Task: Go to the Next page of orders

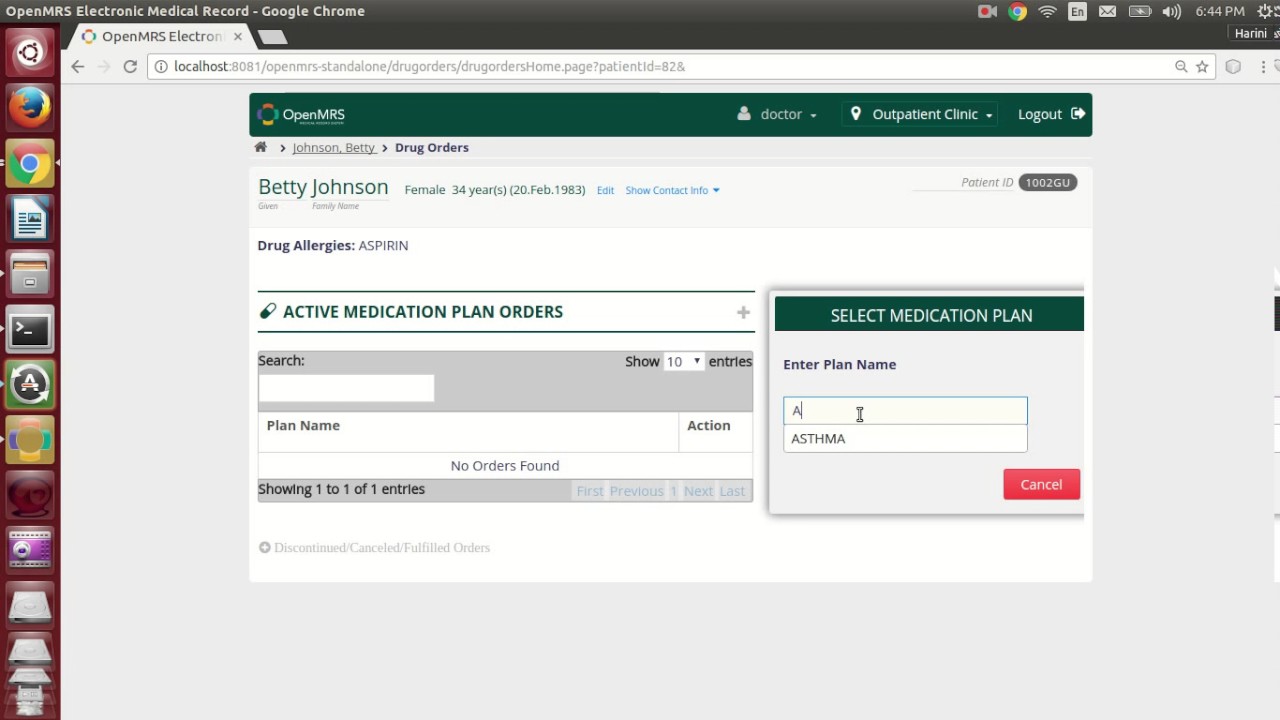Action: [698, 491]
